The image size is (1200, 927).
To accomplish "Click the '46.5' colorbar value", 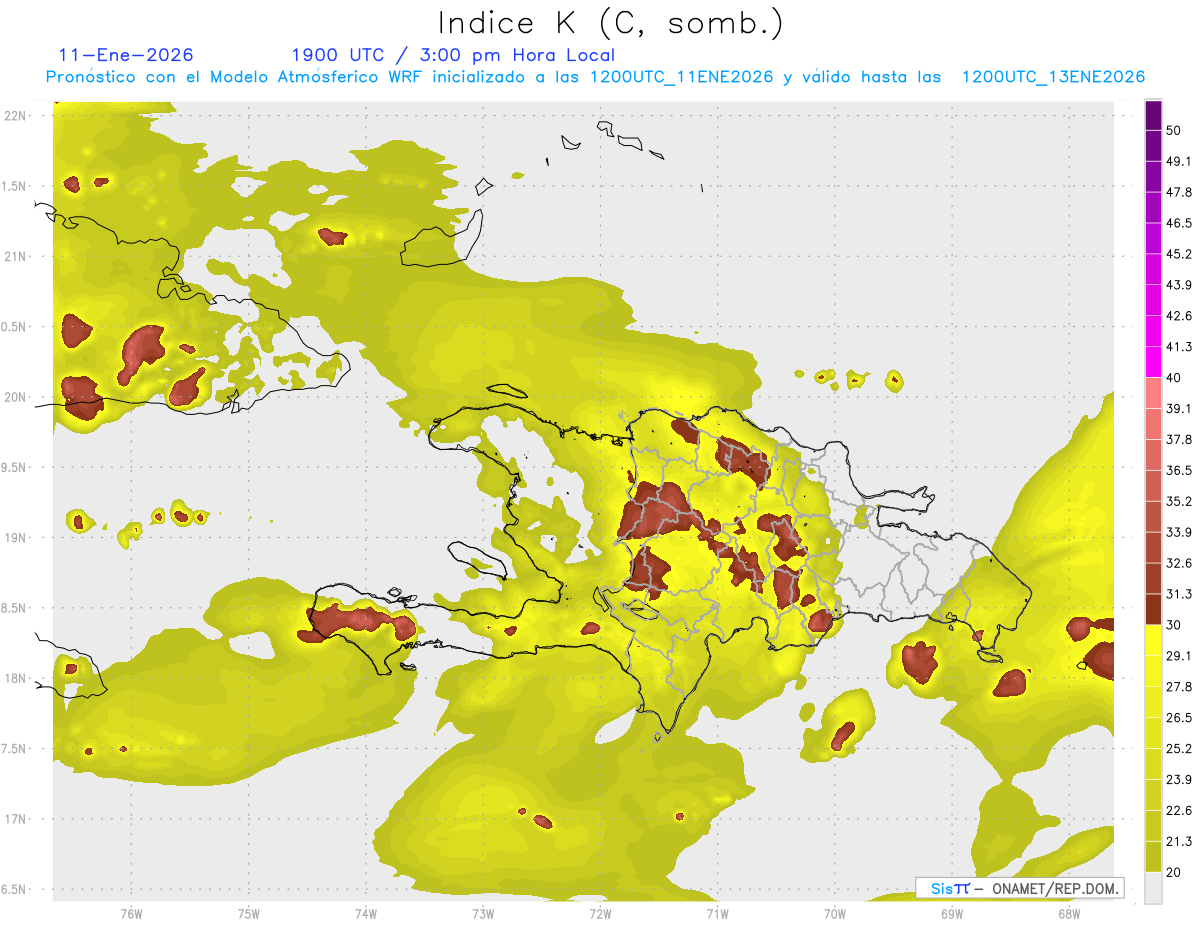I will pyautogui.click(x=1179, y=224).
